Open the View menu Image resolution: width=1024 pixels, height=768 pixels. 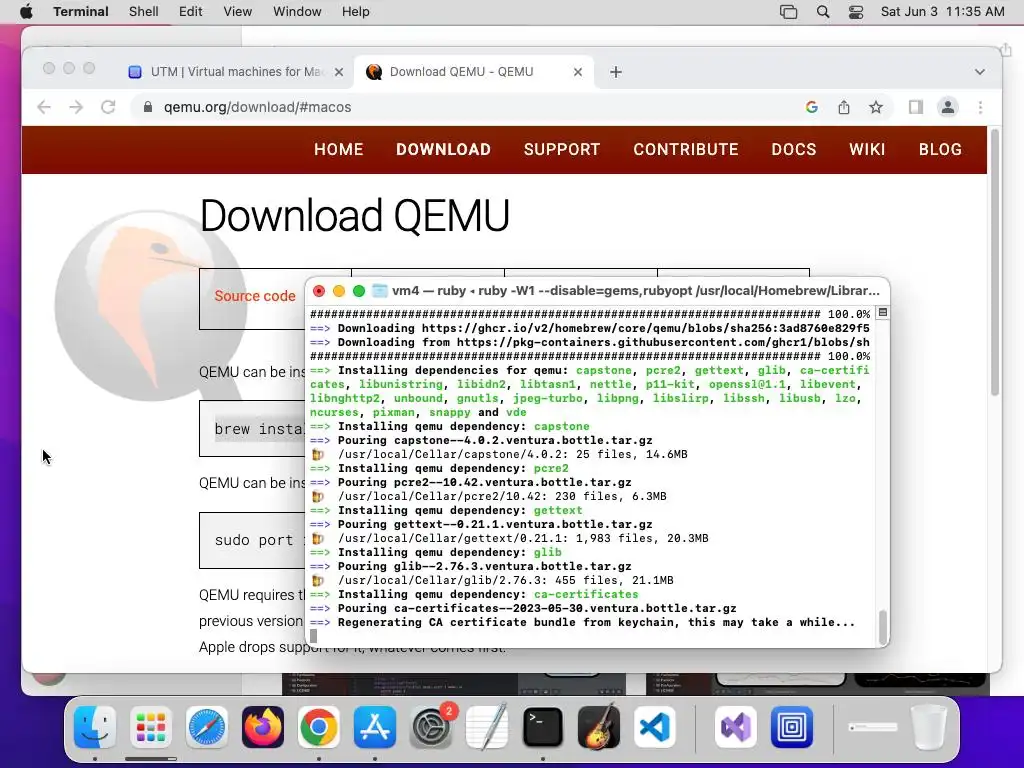238,12
